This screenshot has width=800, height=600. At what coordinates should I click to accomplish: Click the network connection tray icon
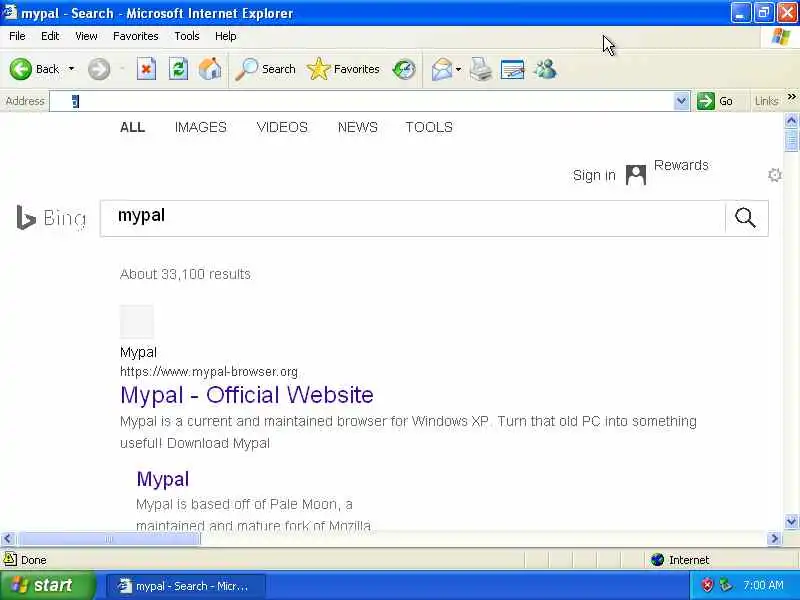[726, 585]
